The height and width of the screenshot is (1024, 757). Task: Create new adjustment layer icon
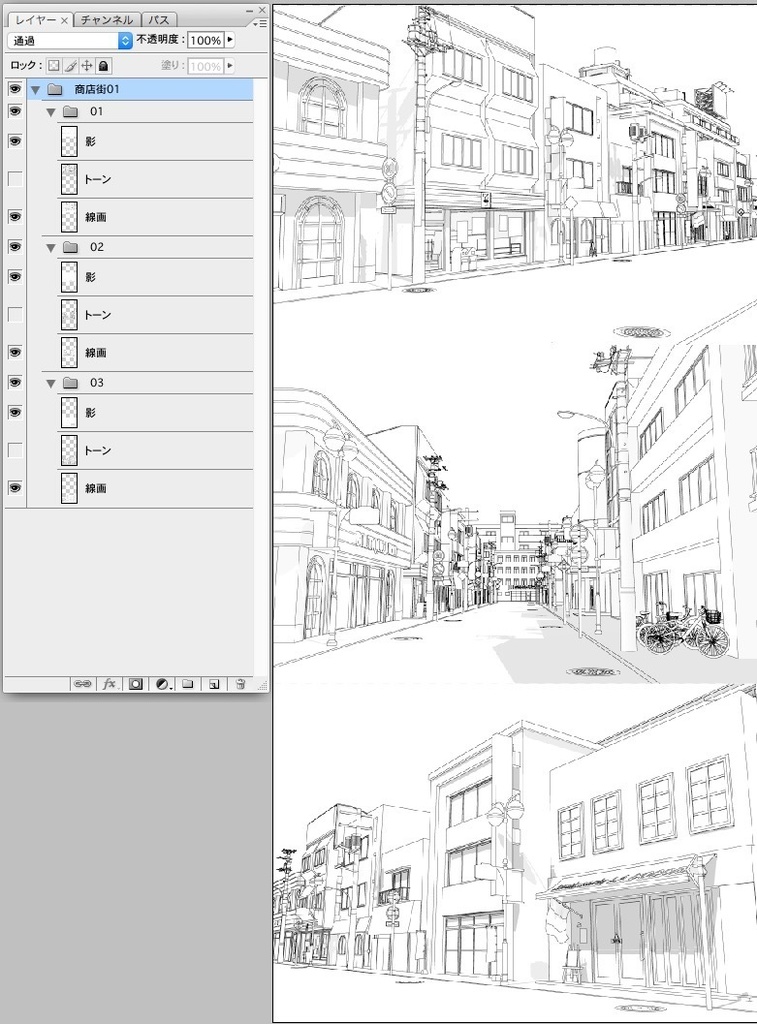pos(163,684)
